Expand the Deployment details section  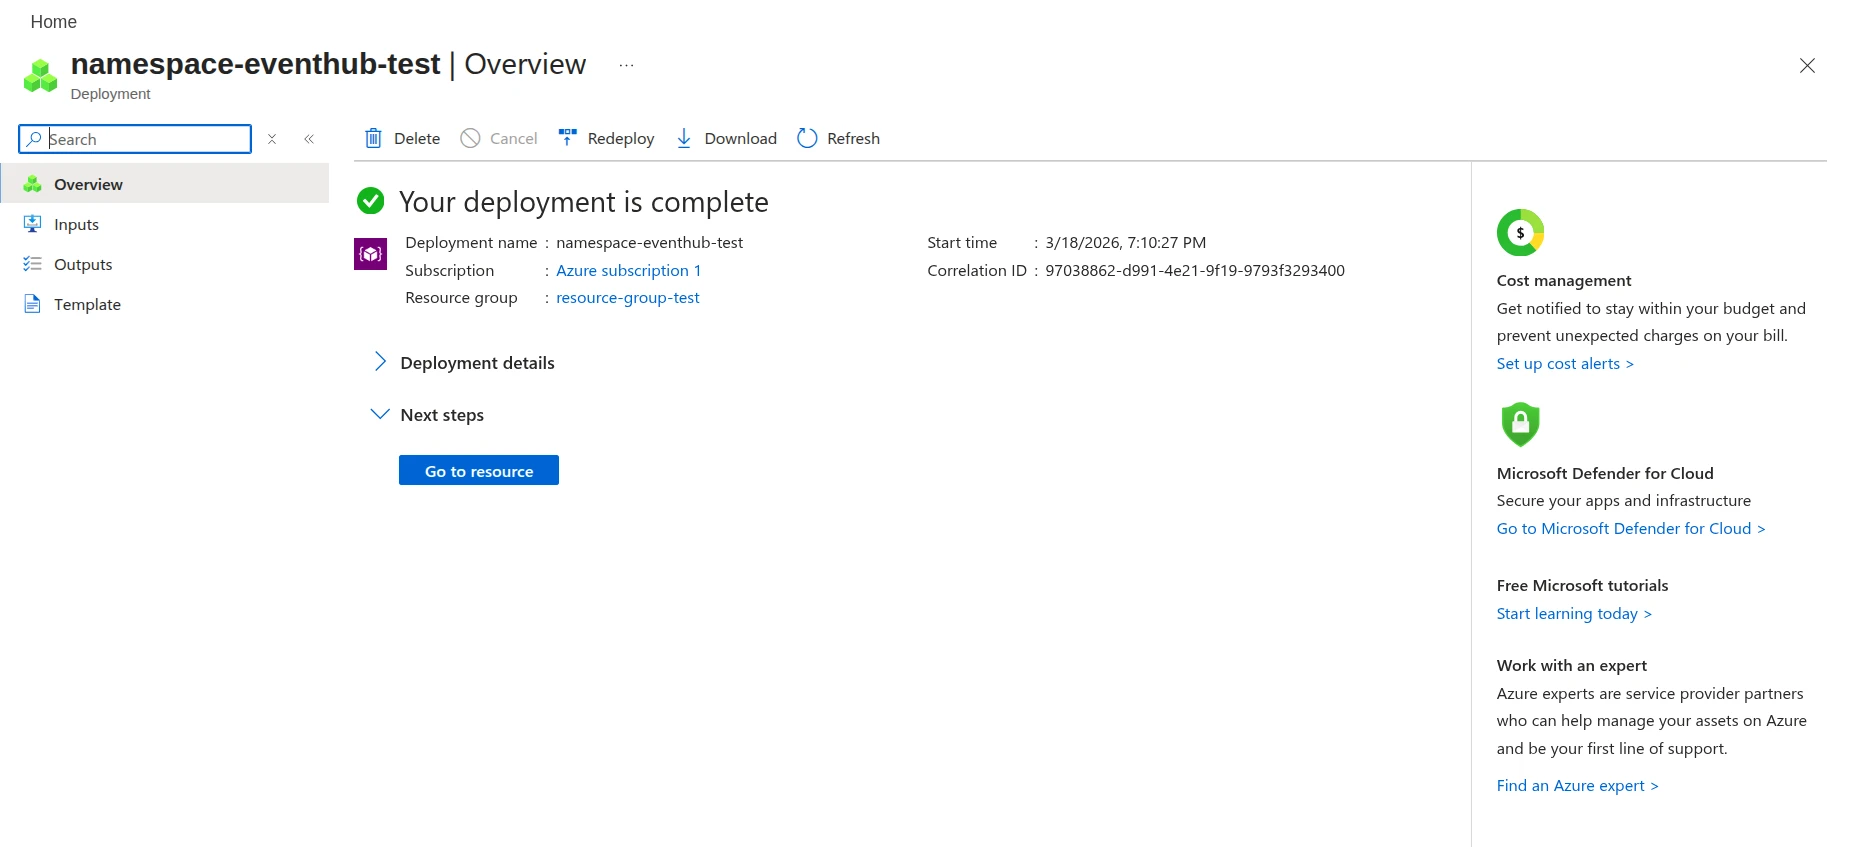[380, 362]
